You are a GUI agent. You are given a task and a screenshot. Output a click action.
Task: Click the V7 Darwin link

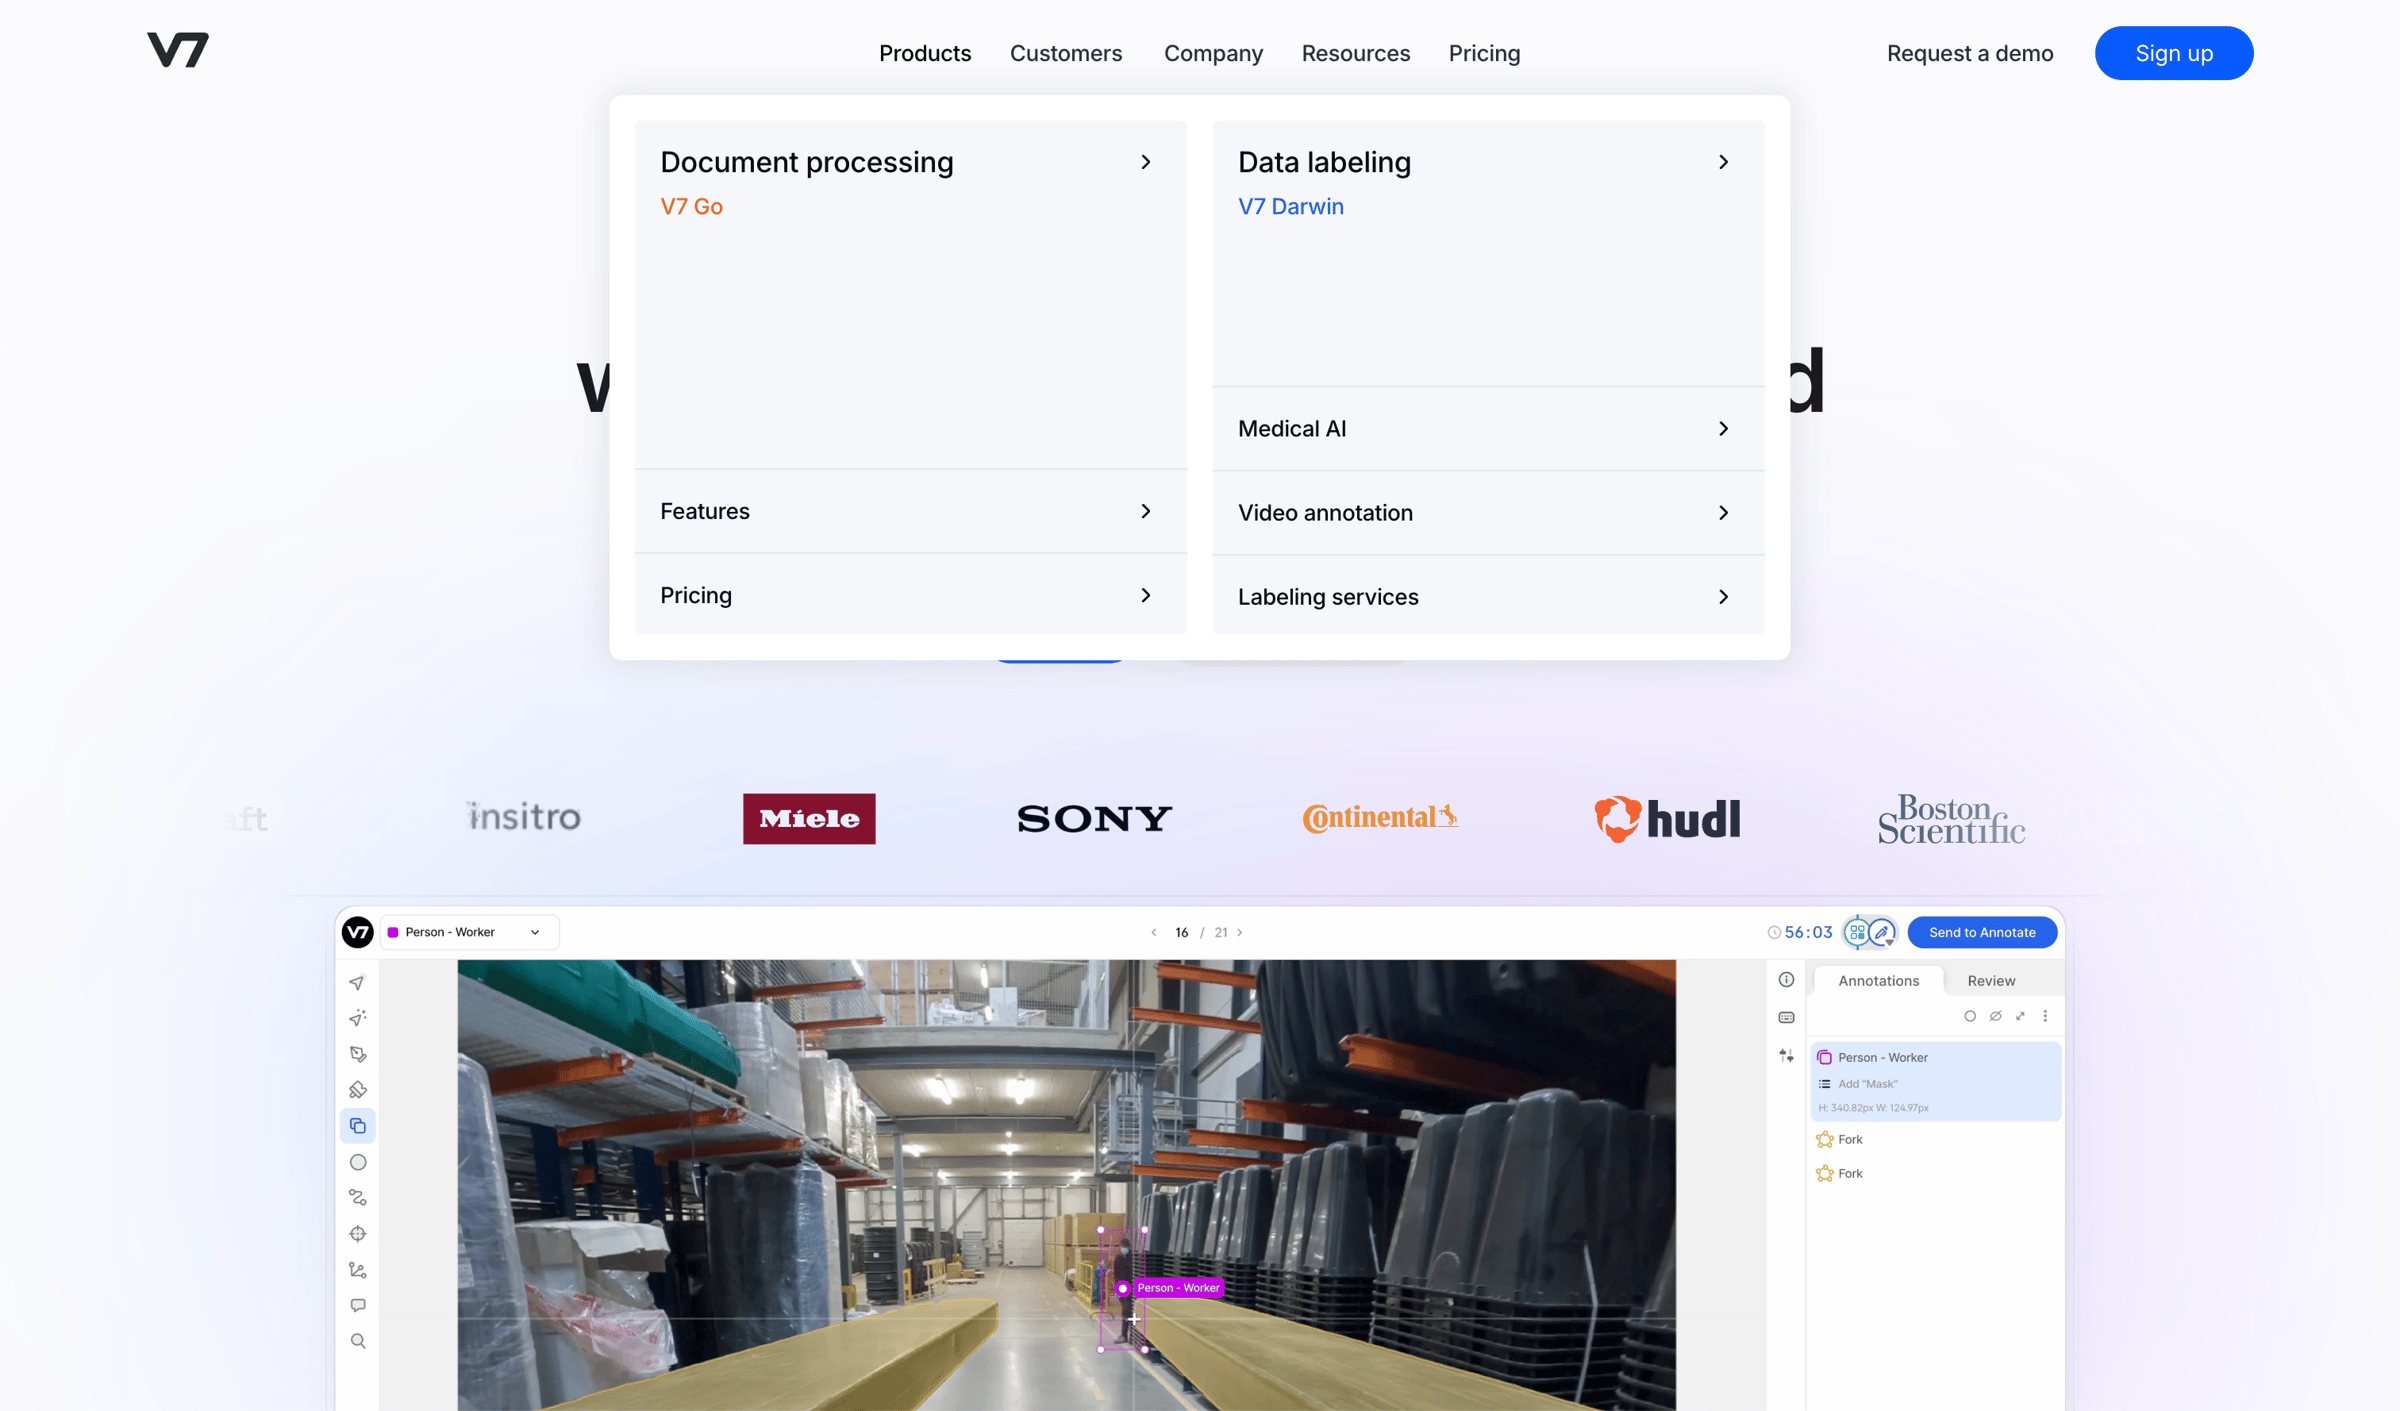pyautogui.click(x=1291, y=206)
